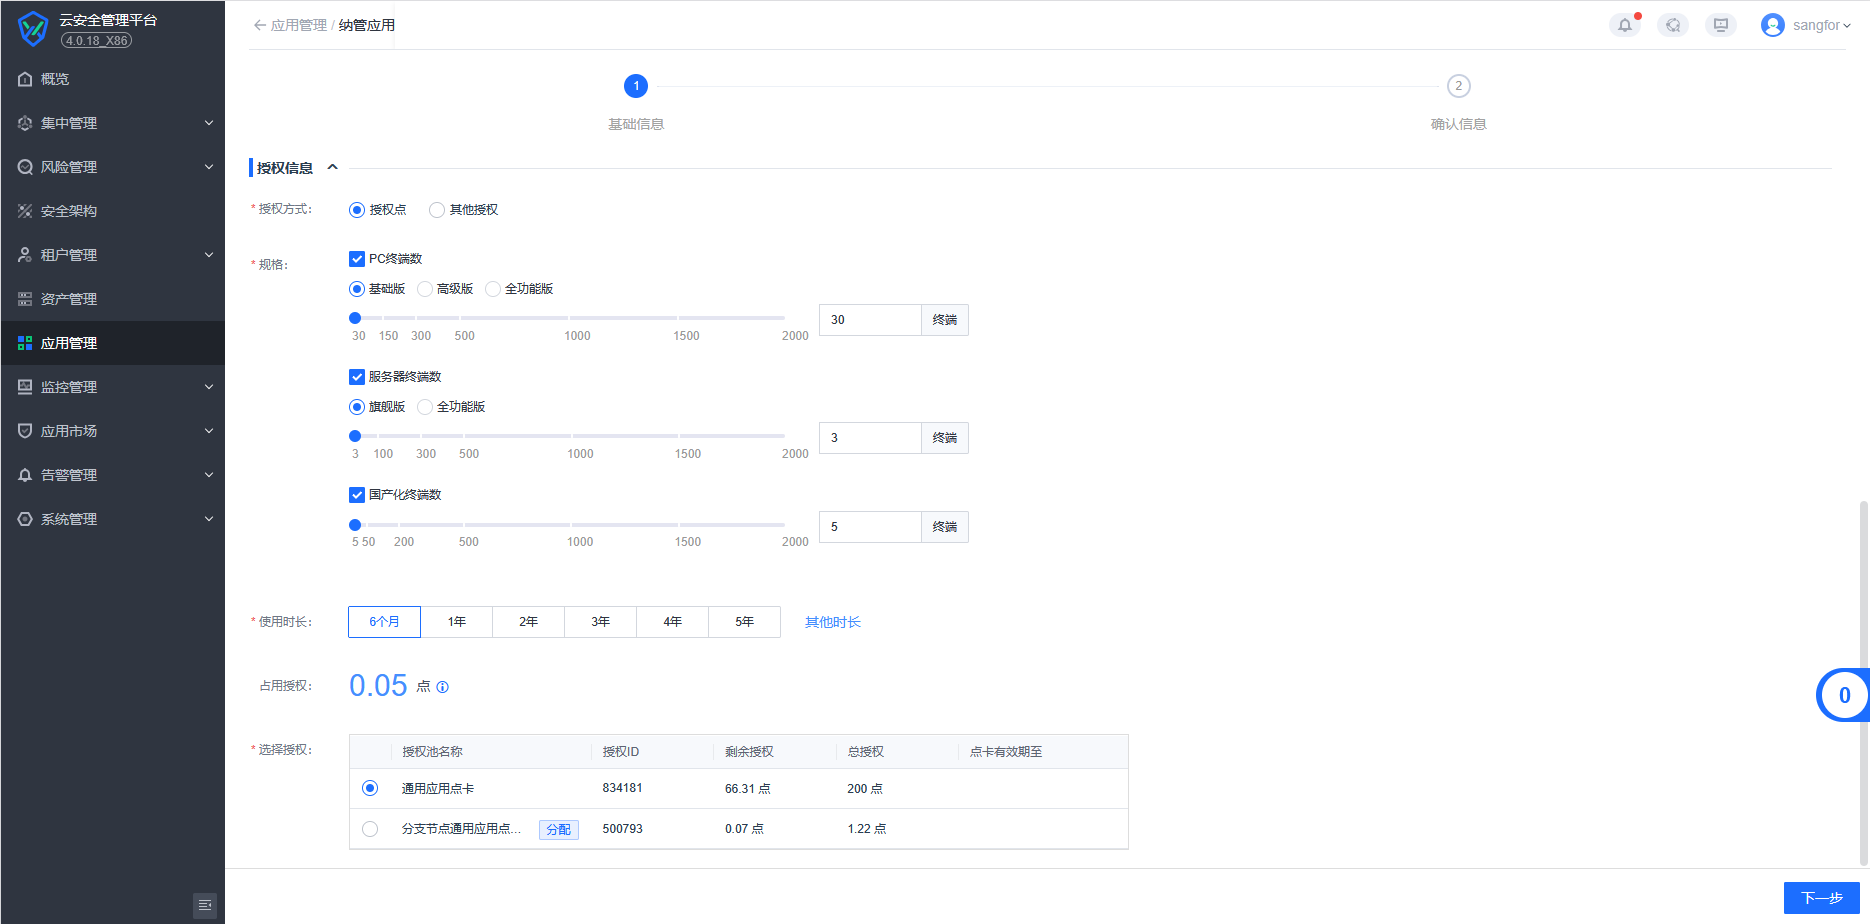Viewport: 1870px width, 924px height.
Task: Click the support headset icon in header
Action: click(x=1672, y=25)
